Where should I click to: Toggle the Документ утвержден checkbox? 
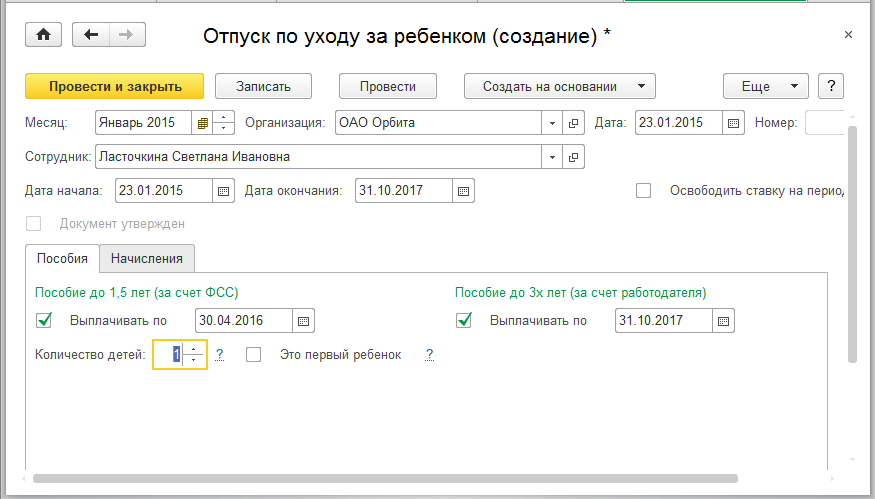point(33,224)
